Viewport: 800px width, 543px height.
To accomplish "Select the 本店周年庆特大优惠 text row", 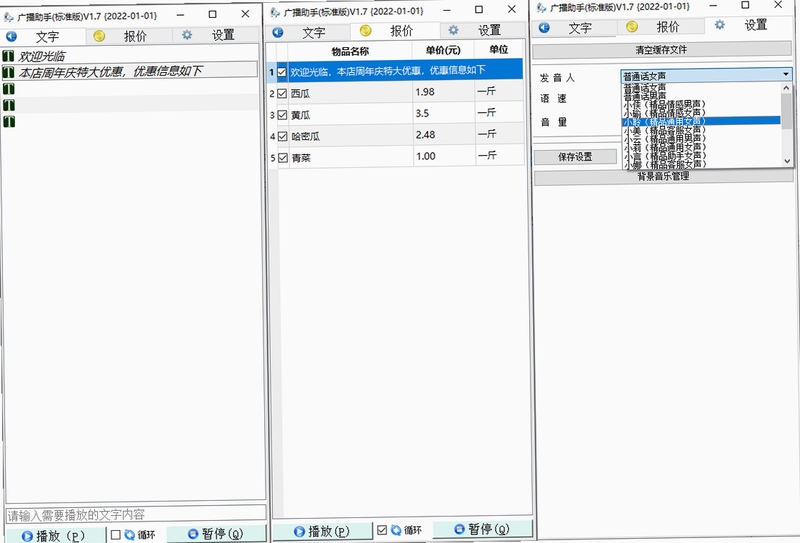I will [130, 70].
